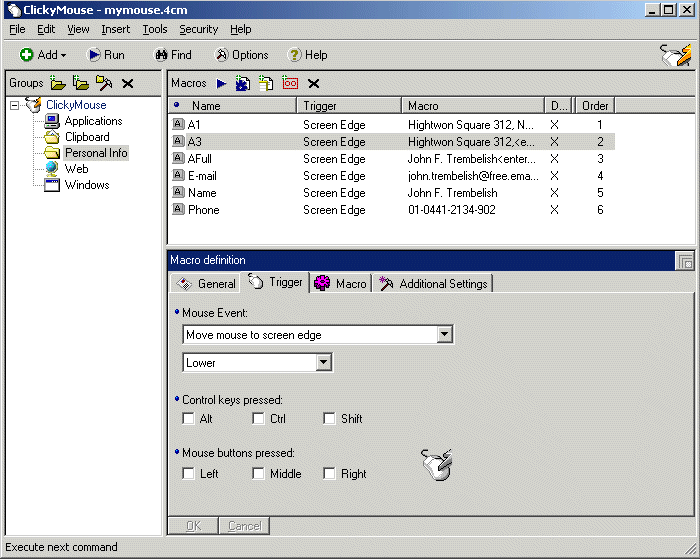This screenshot has width=700, height=559.
Task: Open the Mouse Event dropdown
Action: click(x=444, y=334)
